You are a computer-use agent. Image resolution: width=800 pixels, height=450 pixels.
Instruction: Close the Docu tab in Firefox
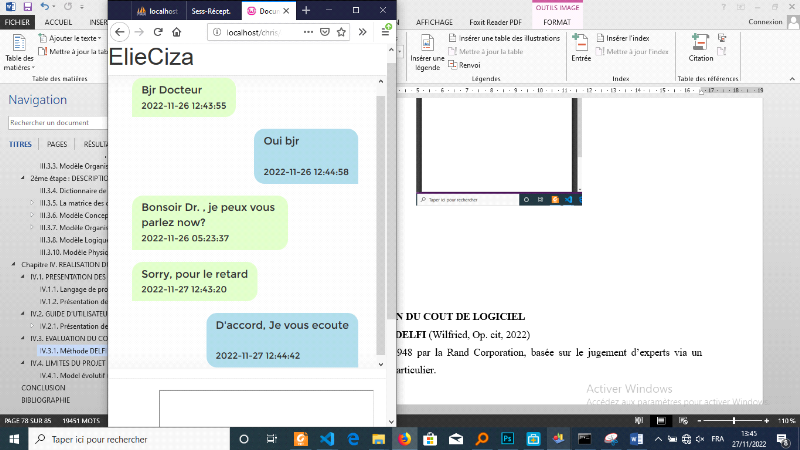pyautogui.click(x=286, y=11)
